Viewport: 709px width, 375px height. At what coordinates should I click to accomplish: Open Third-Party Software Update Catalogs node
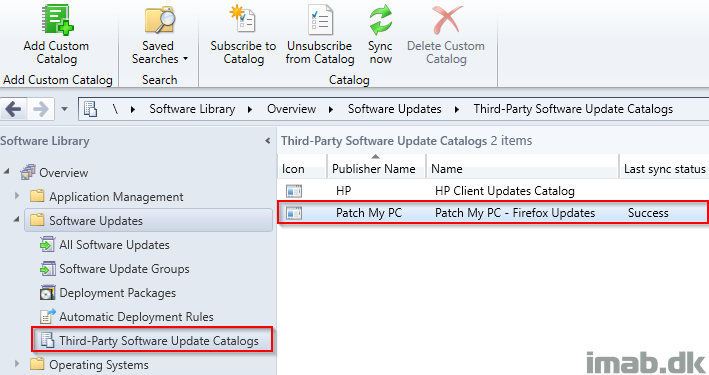point(159,341)
